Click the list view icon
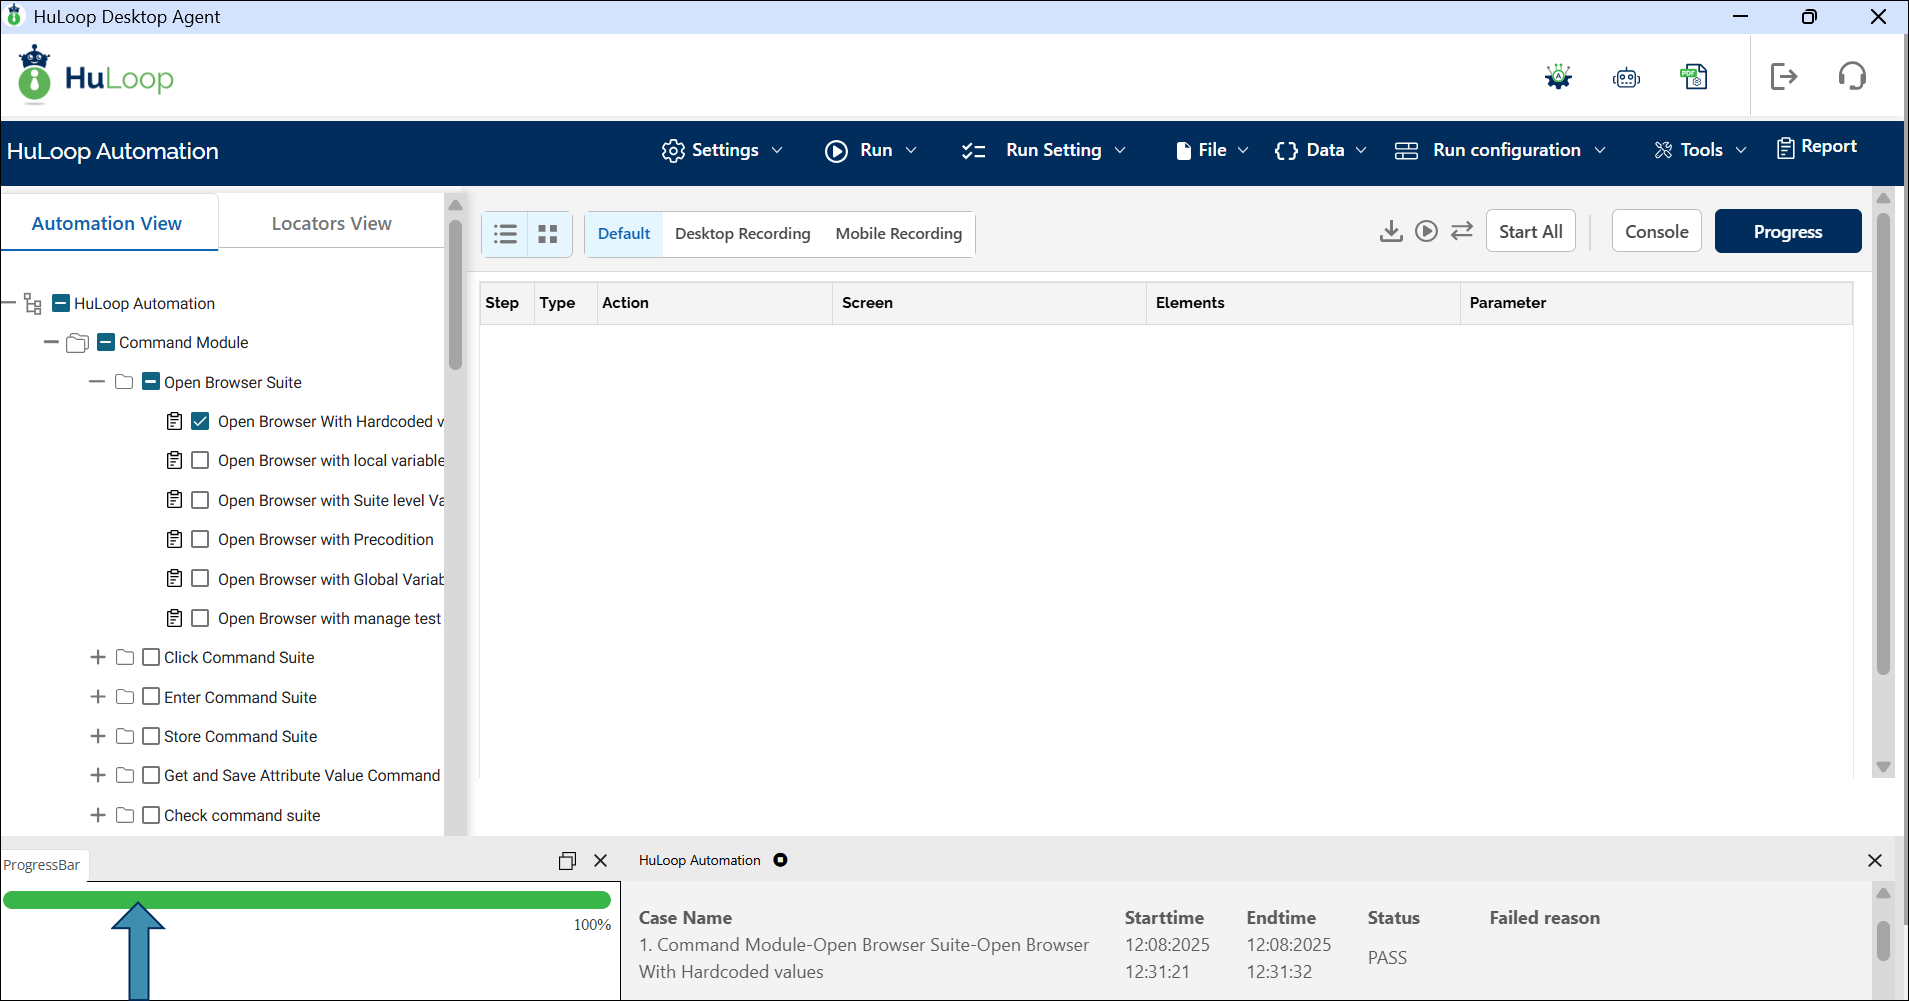 click(x=506, y=234)
